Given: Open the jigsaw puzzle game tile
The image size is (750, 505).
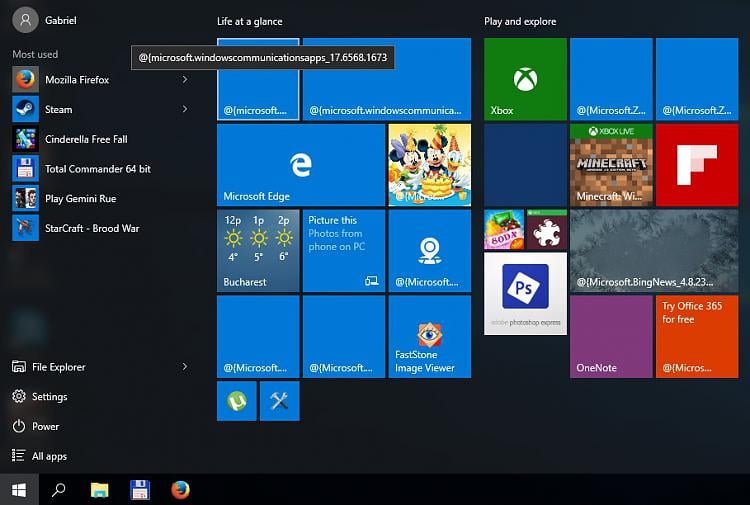Looking at the screenshot, I should (547, 230).
